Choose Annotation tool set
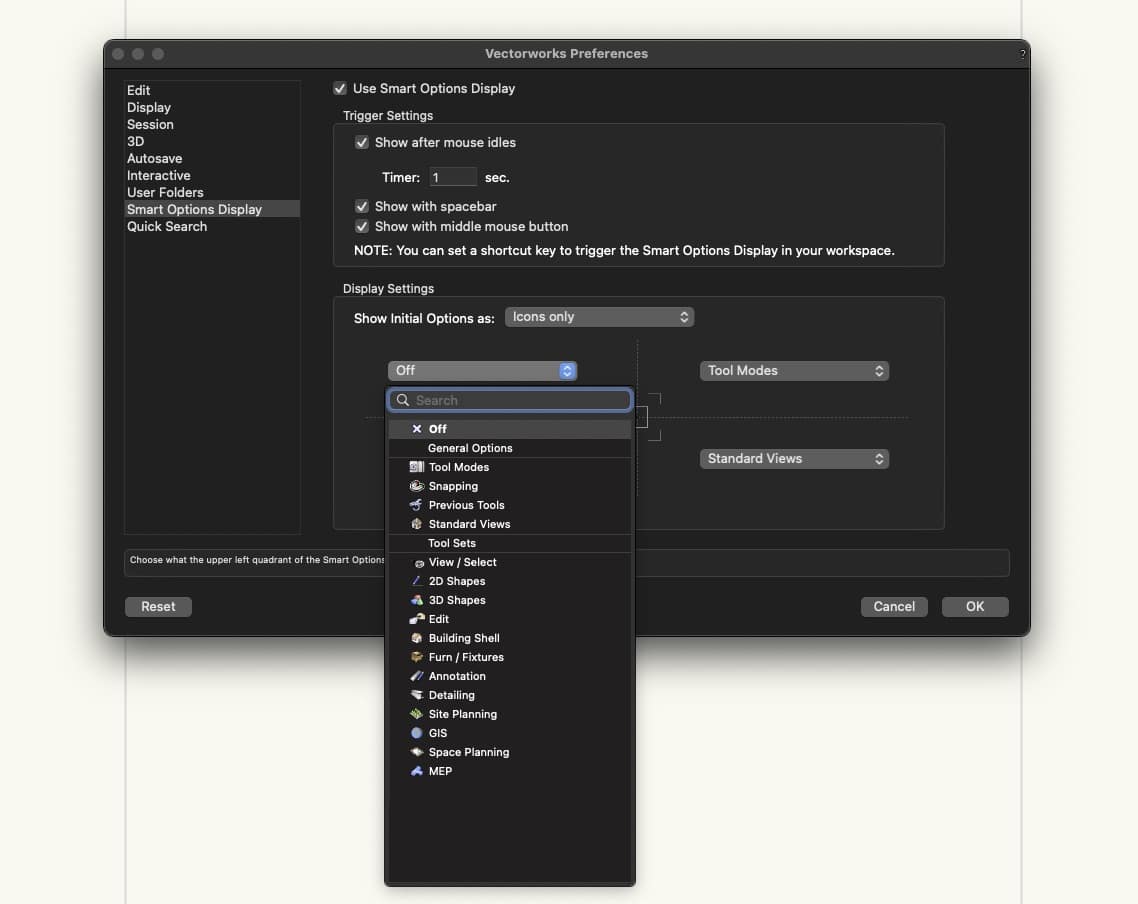This screenshot has width=1138, height=904. (x=509, y=675)
